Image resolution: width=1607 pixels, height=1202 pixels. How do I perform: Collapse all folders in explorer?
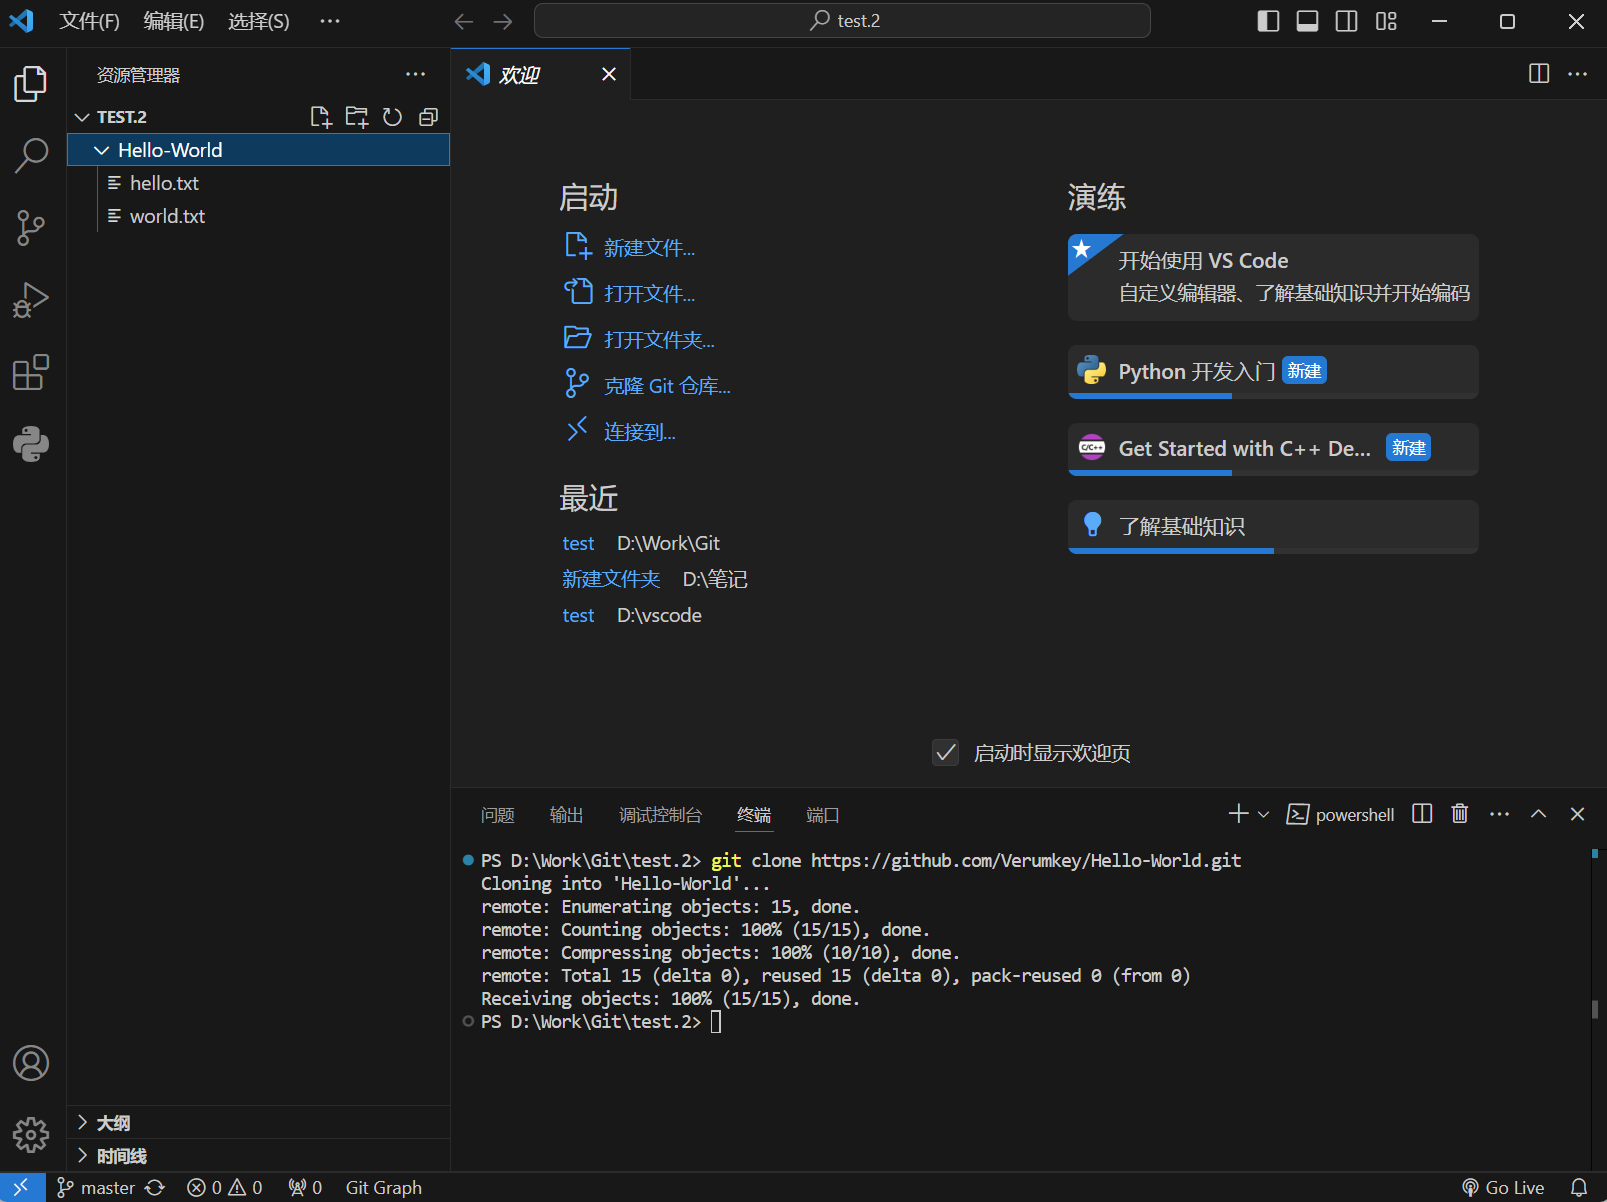(428, 117)
